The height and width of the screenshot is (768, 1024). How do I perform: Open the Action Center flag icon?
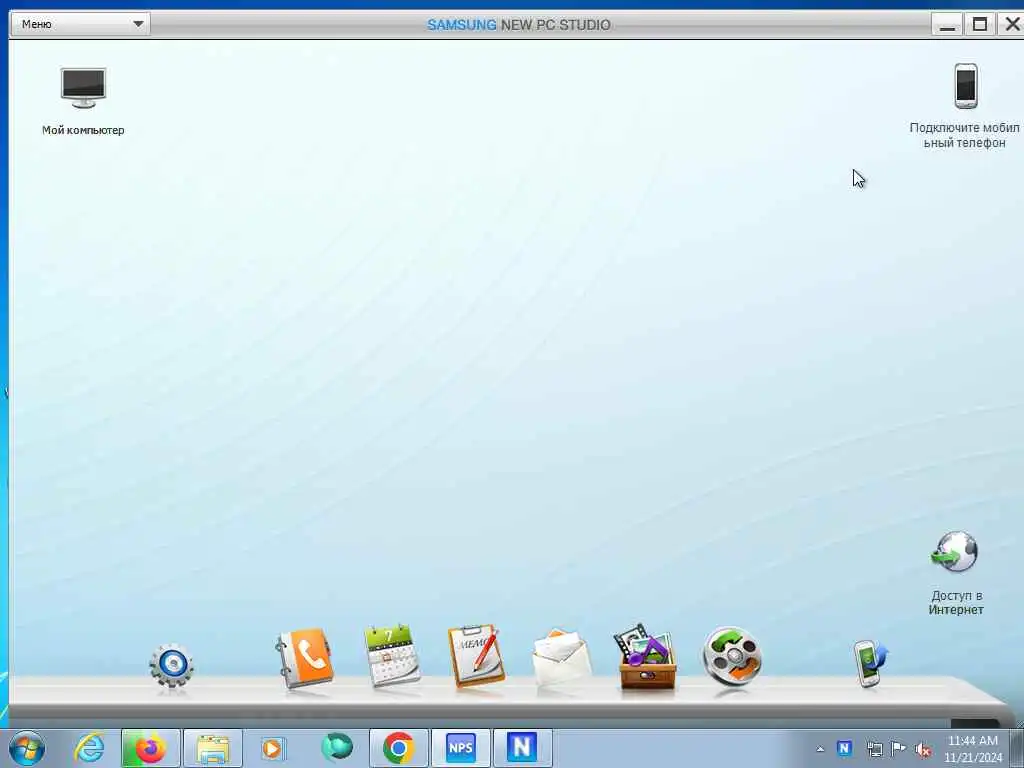899,748
